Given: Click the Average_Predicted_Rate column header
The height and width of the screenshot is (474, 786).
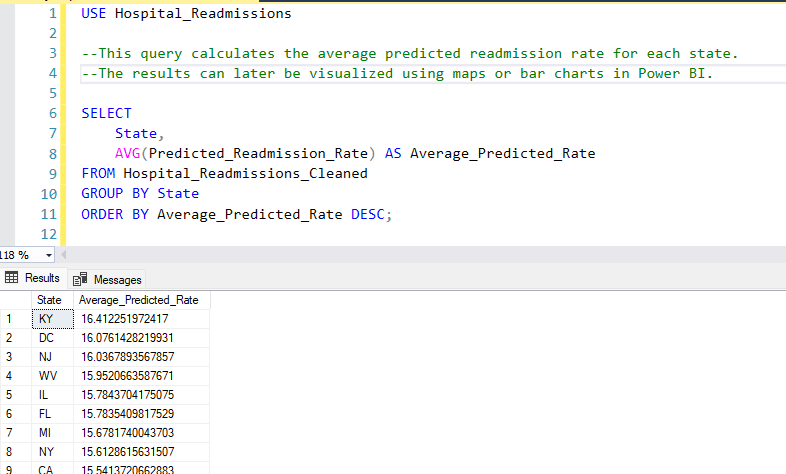Looking at the screenshot, I should coord(142,300).
